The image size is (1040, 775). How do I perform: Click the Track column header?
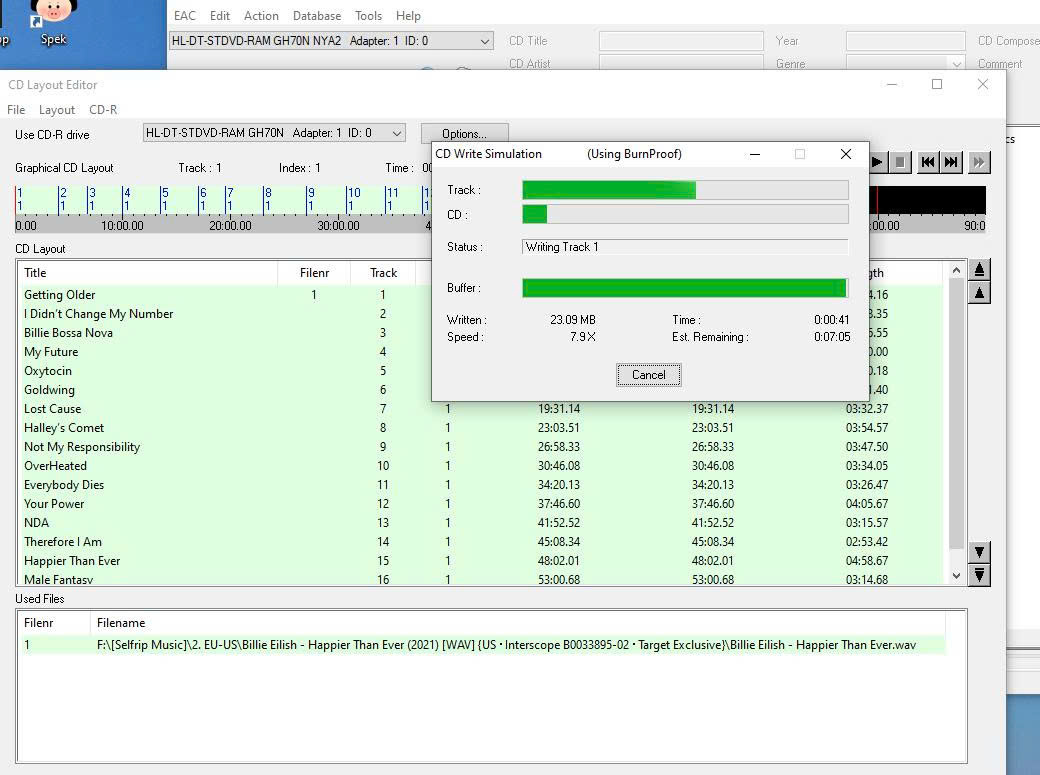click(383, 273)
